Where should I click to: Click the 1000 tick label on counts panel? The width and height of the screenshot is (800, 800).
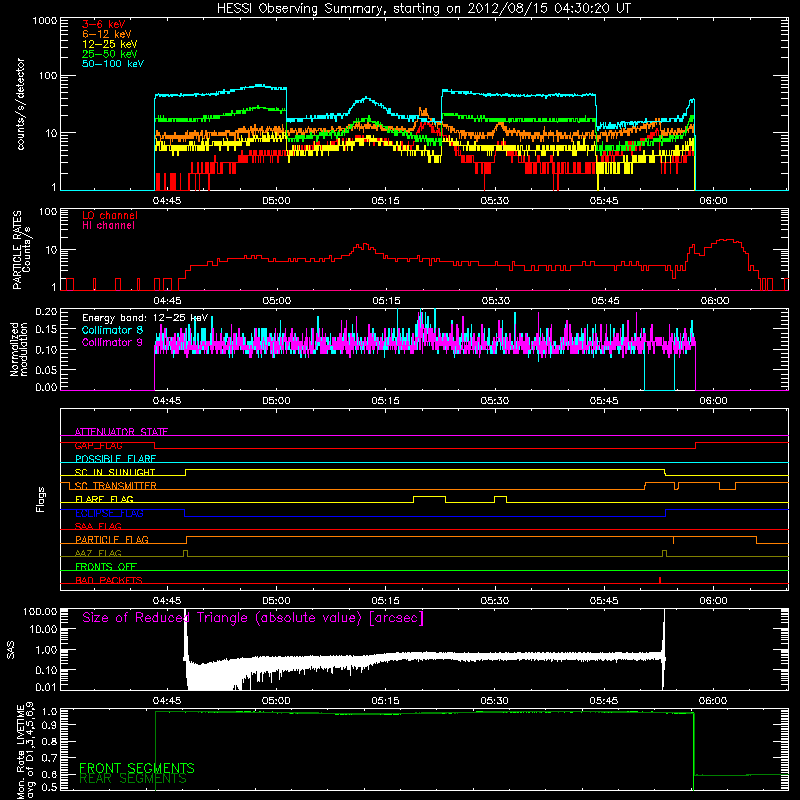(45, 21)
